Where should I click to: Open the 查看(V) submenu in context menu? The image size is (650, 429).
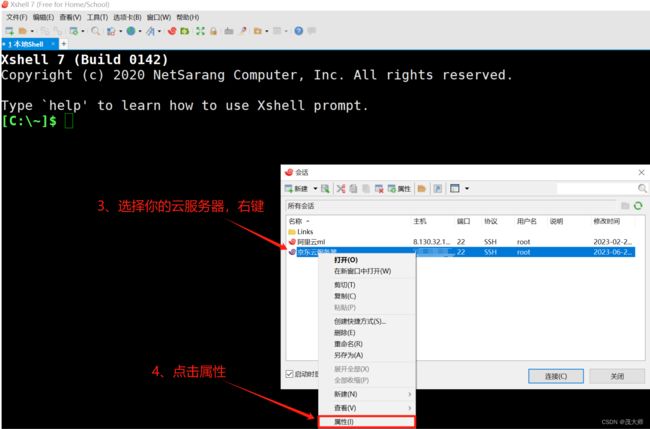367,408
